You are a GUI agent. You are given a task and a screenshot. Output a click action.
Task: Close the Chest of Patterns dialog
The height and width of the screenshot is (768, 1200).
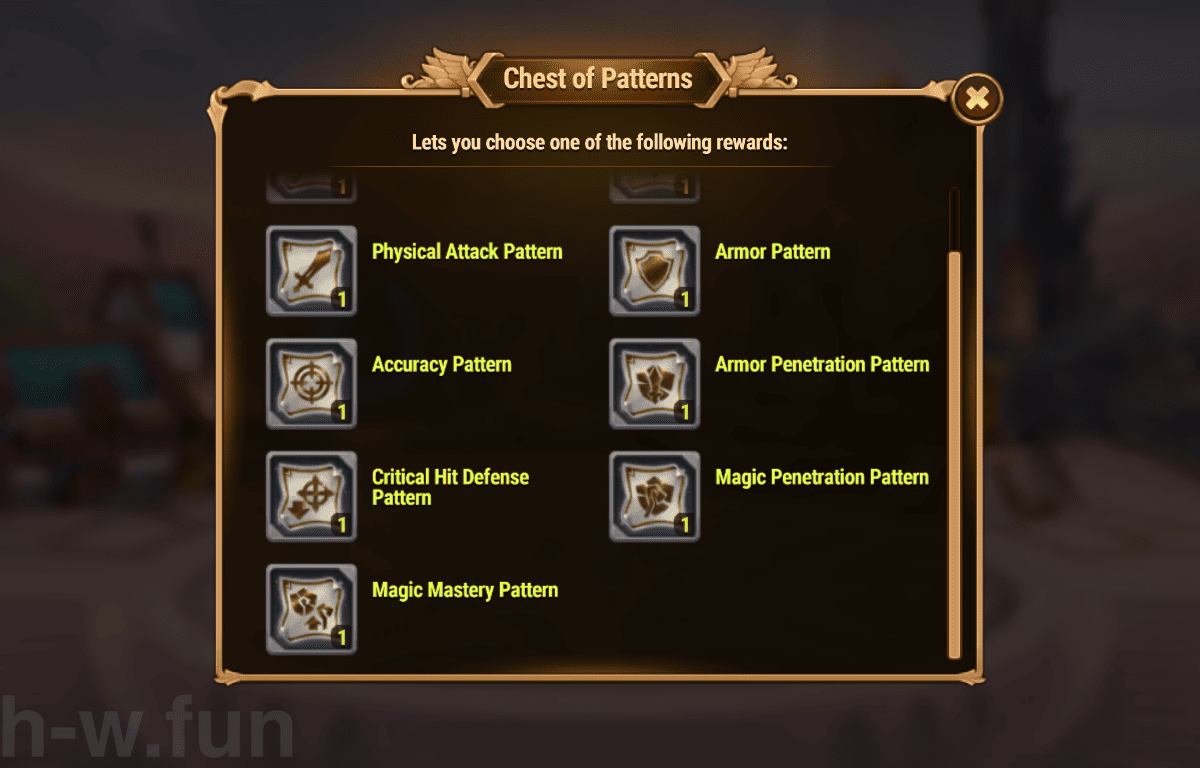coord(975,97)
